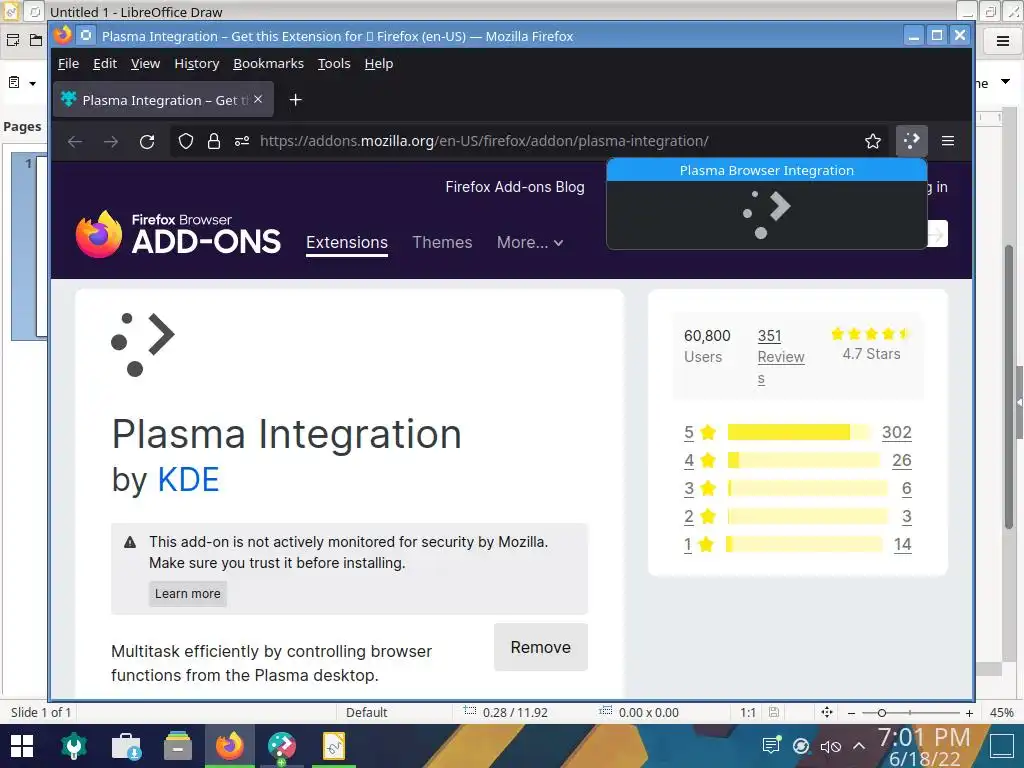Screen dimensions: 1024x768
Task: Open a new Firefox tab
Action: [x=295, y=100]
